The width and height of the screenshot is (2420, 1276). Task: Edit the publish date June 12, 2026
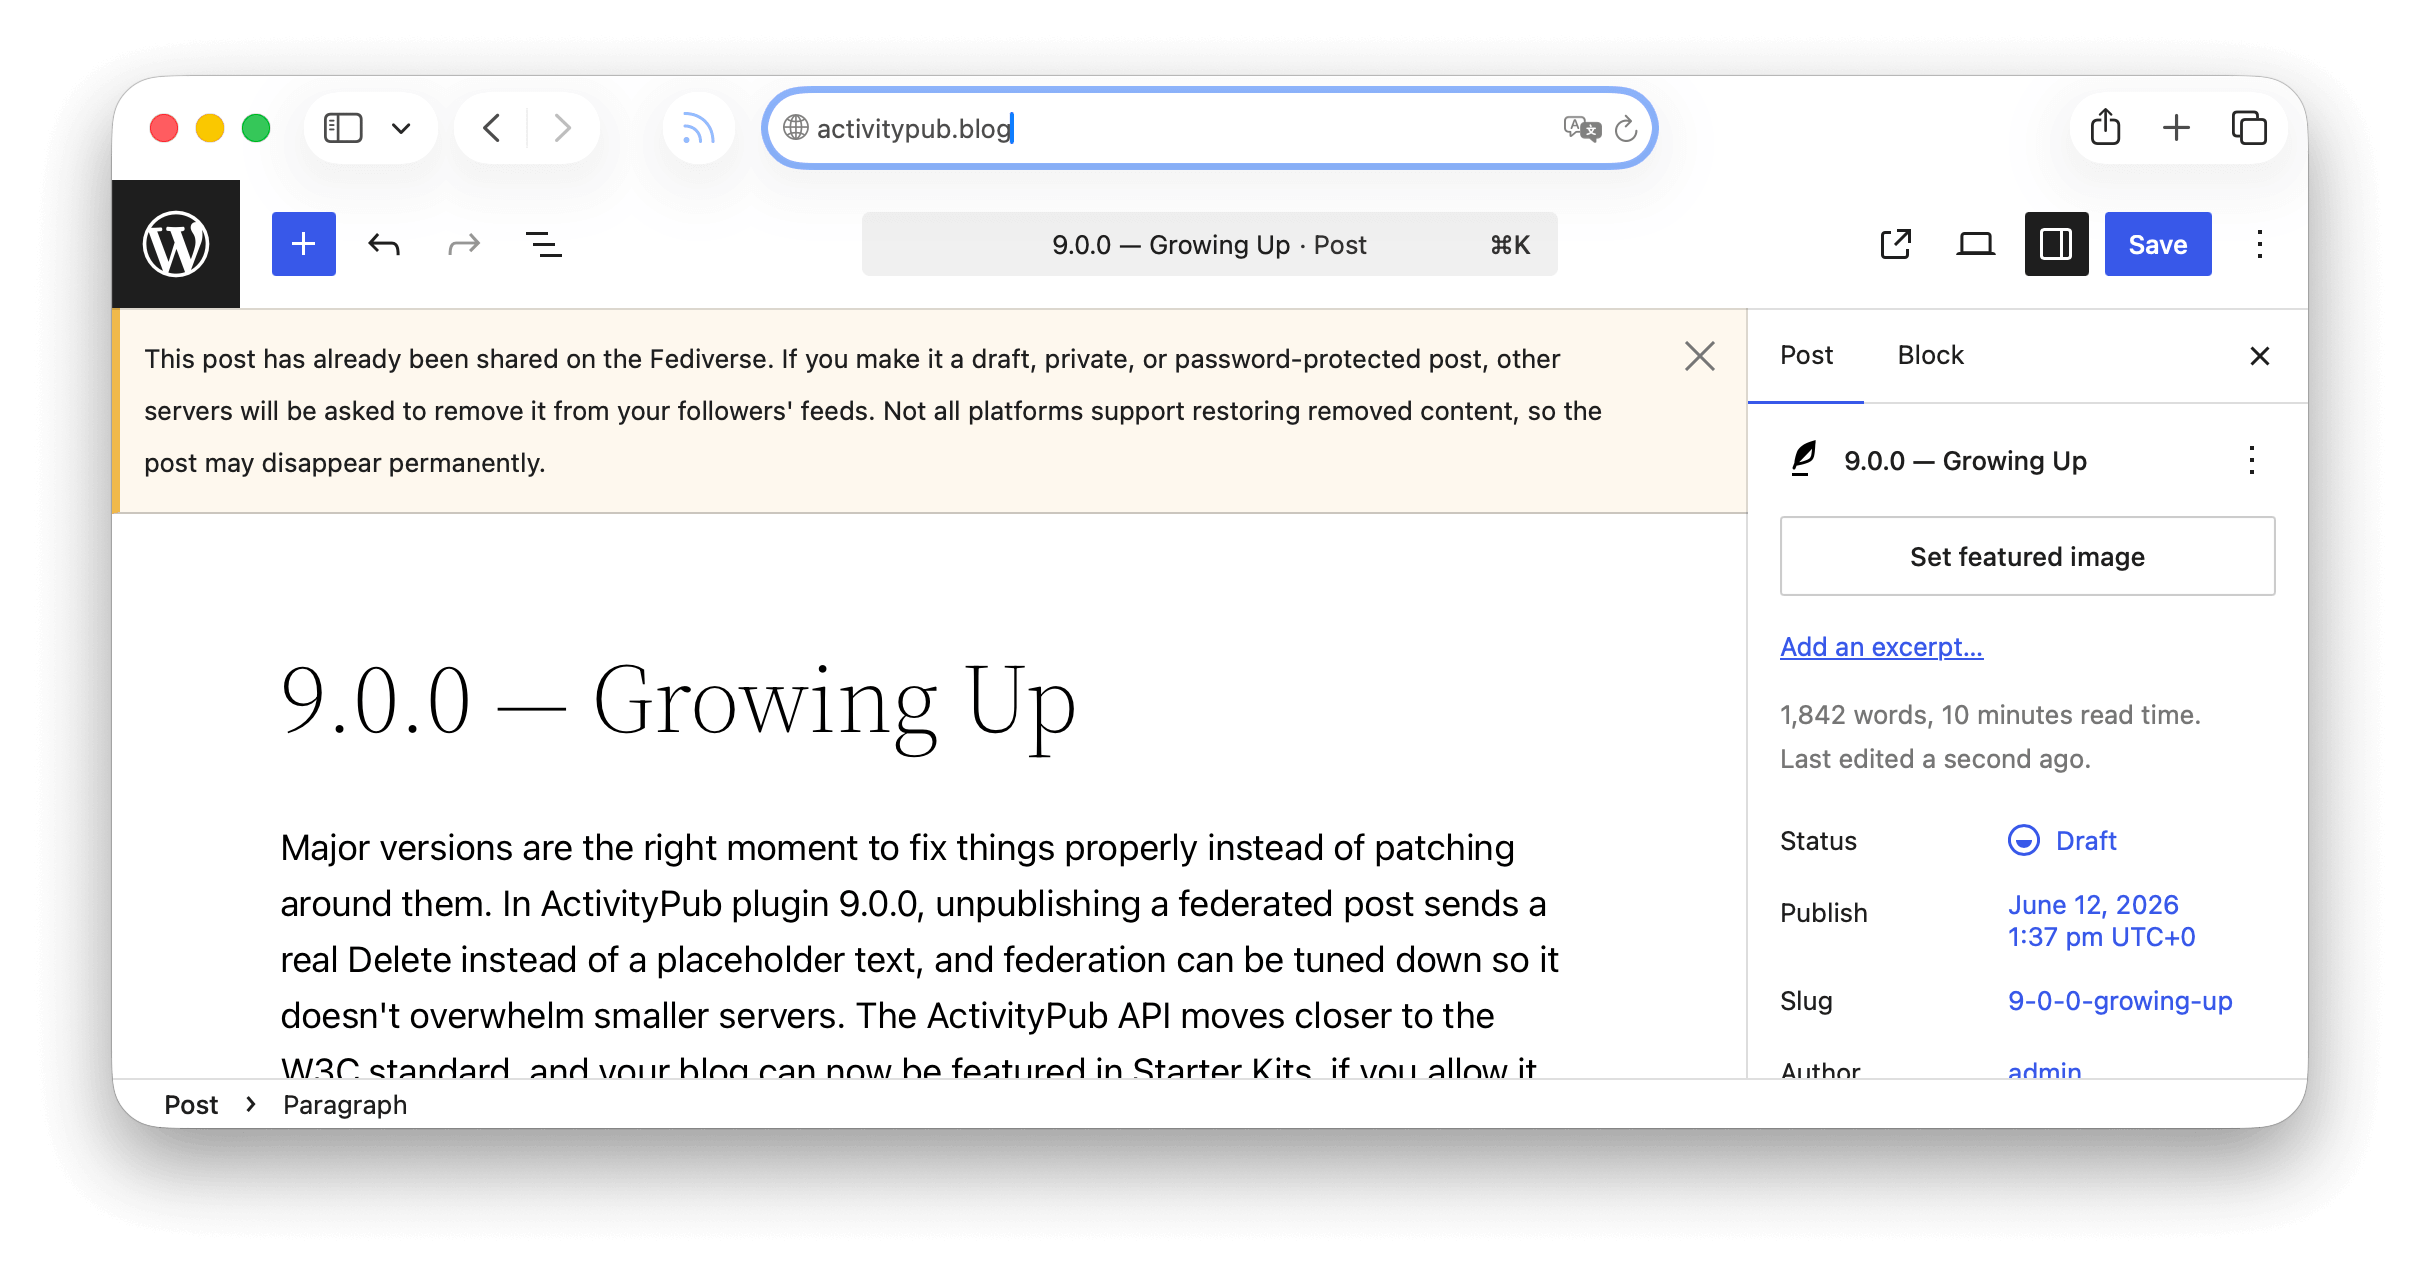2101,921
